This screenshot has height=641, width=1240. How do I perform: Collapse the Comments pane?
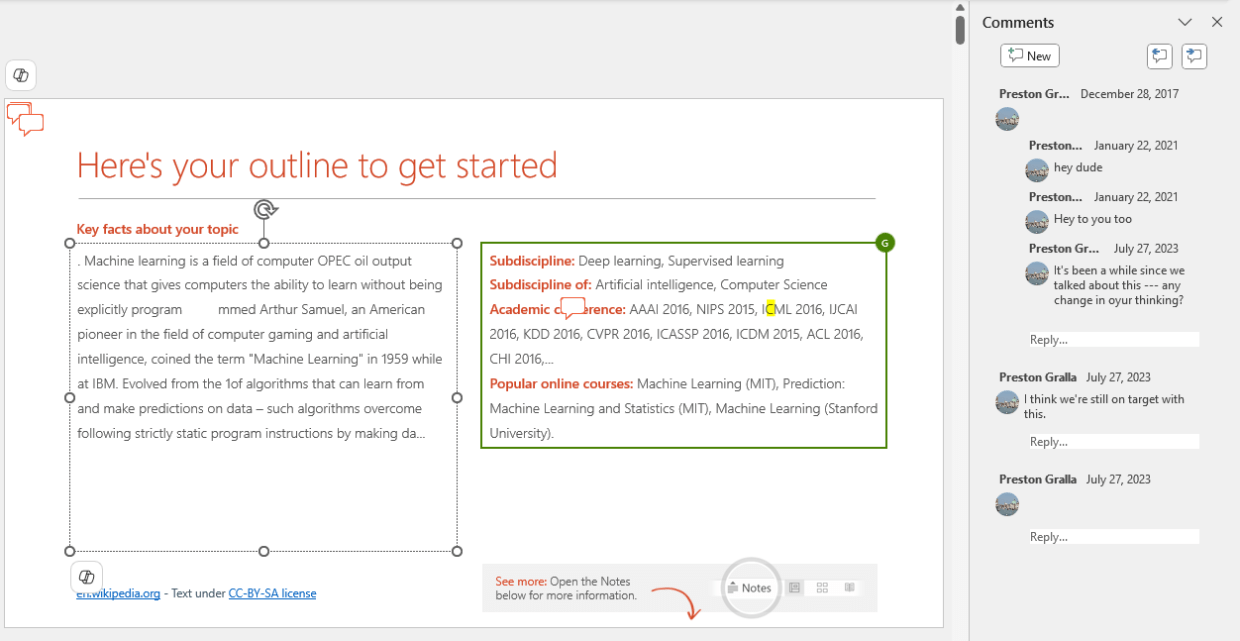pos(1185,21)
